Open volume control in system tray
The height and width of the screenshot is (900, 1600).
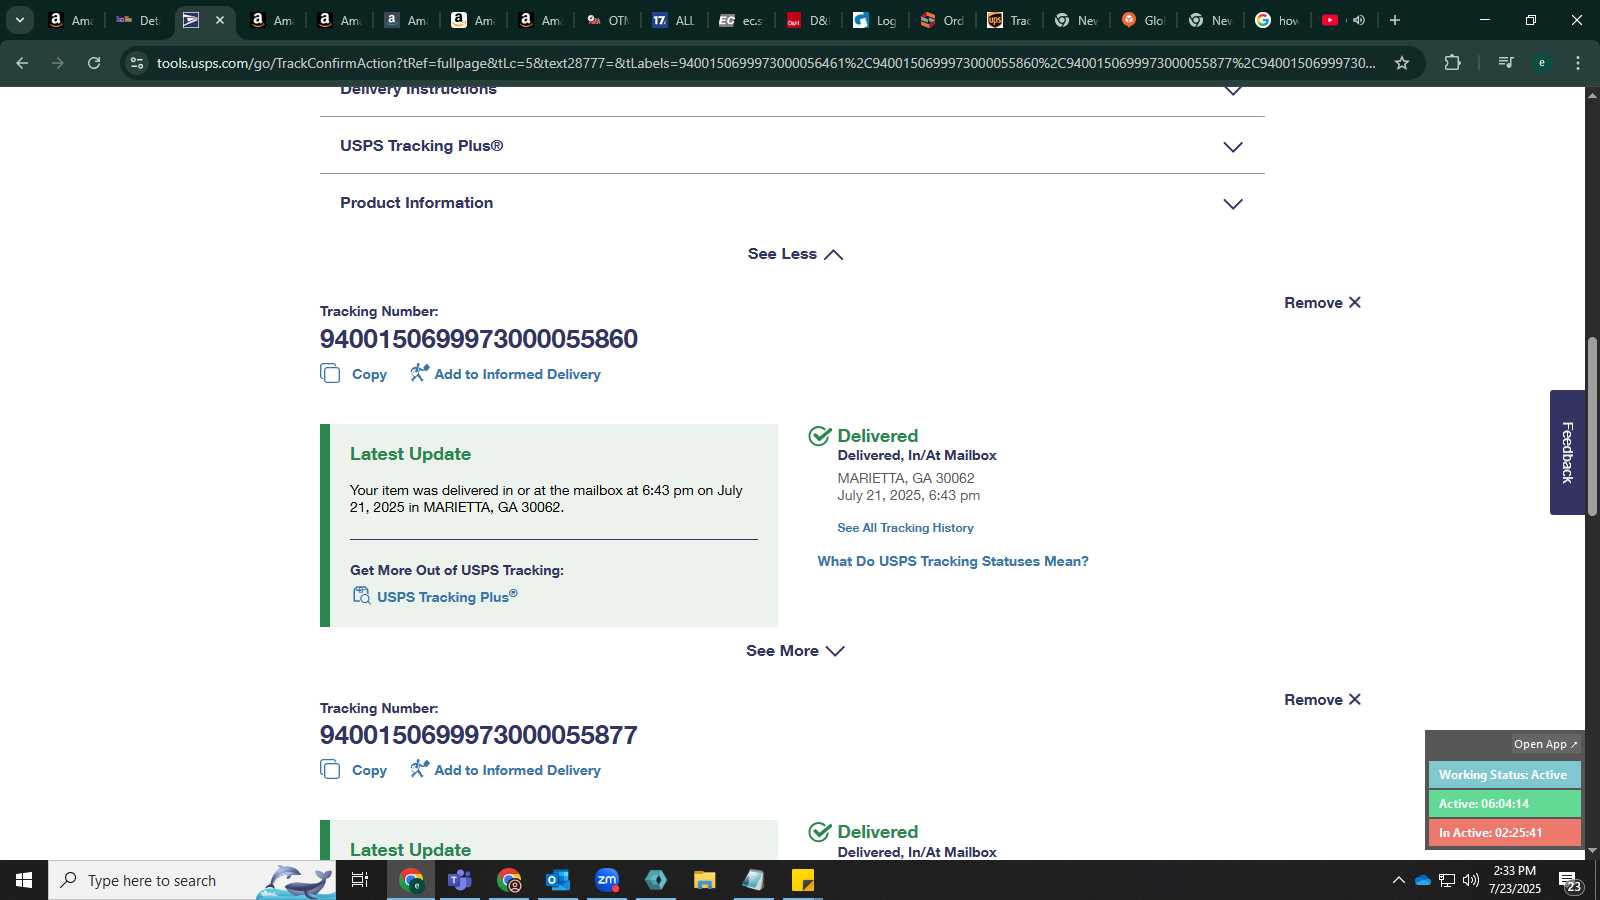tap(1471, 880)
